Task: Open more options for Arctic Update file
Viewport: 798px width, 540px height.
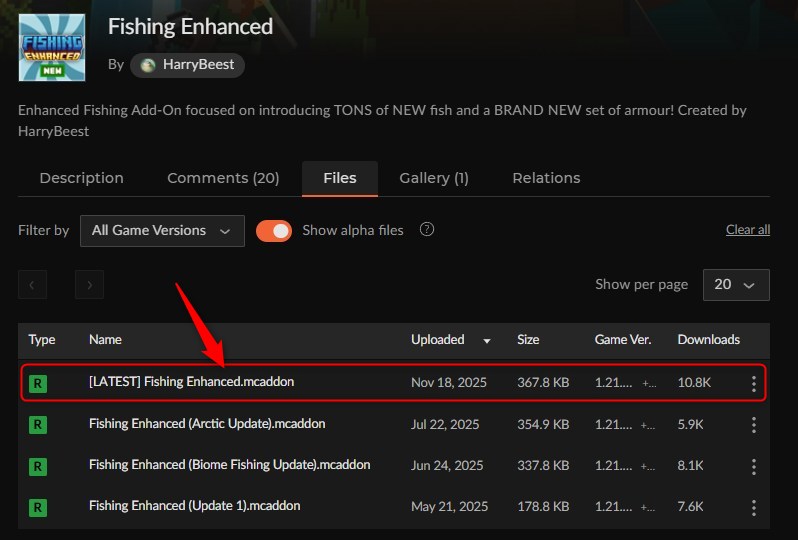Action: [754, 425]
